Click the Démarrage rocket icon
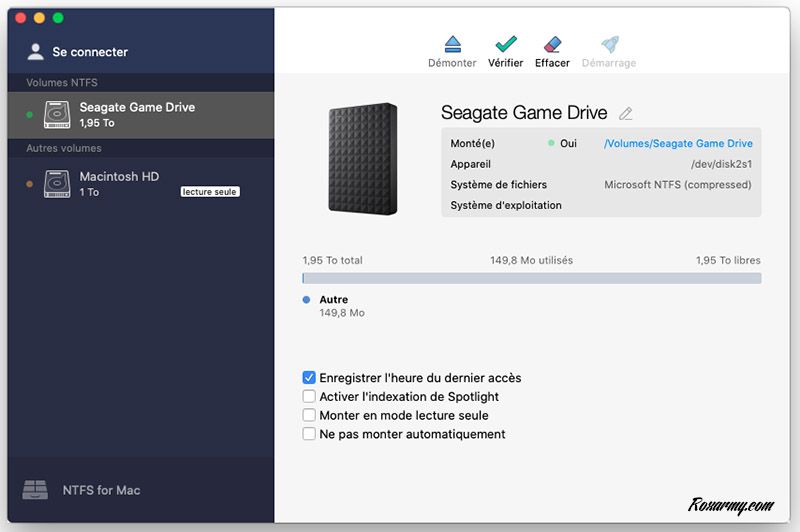The height and width of the screenshot is (532, 800). click(x=609, y=45)
